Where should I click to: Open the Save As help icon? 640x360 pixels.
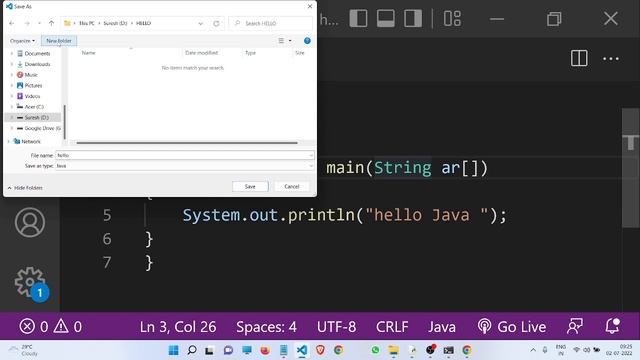tap(307, 41)
